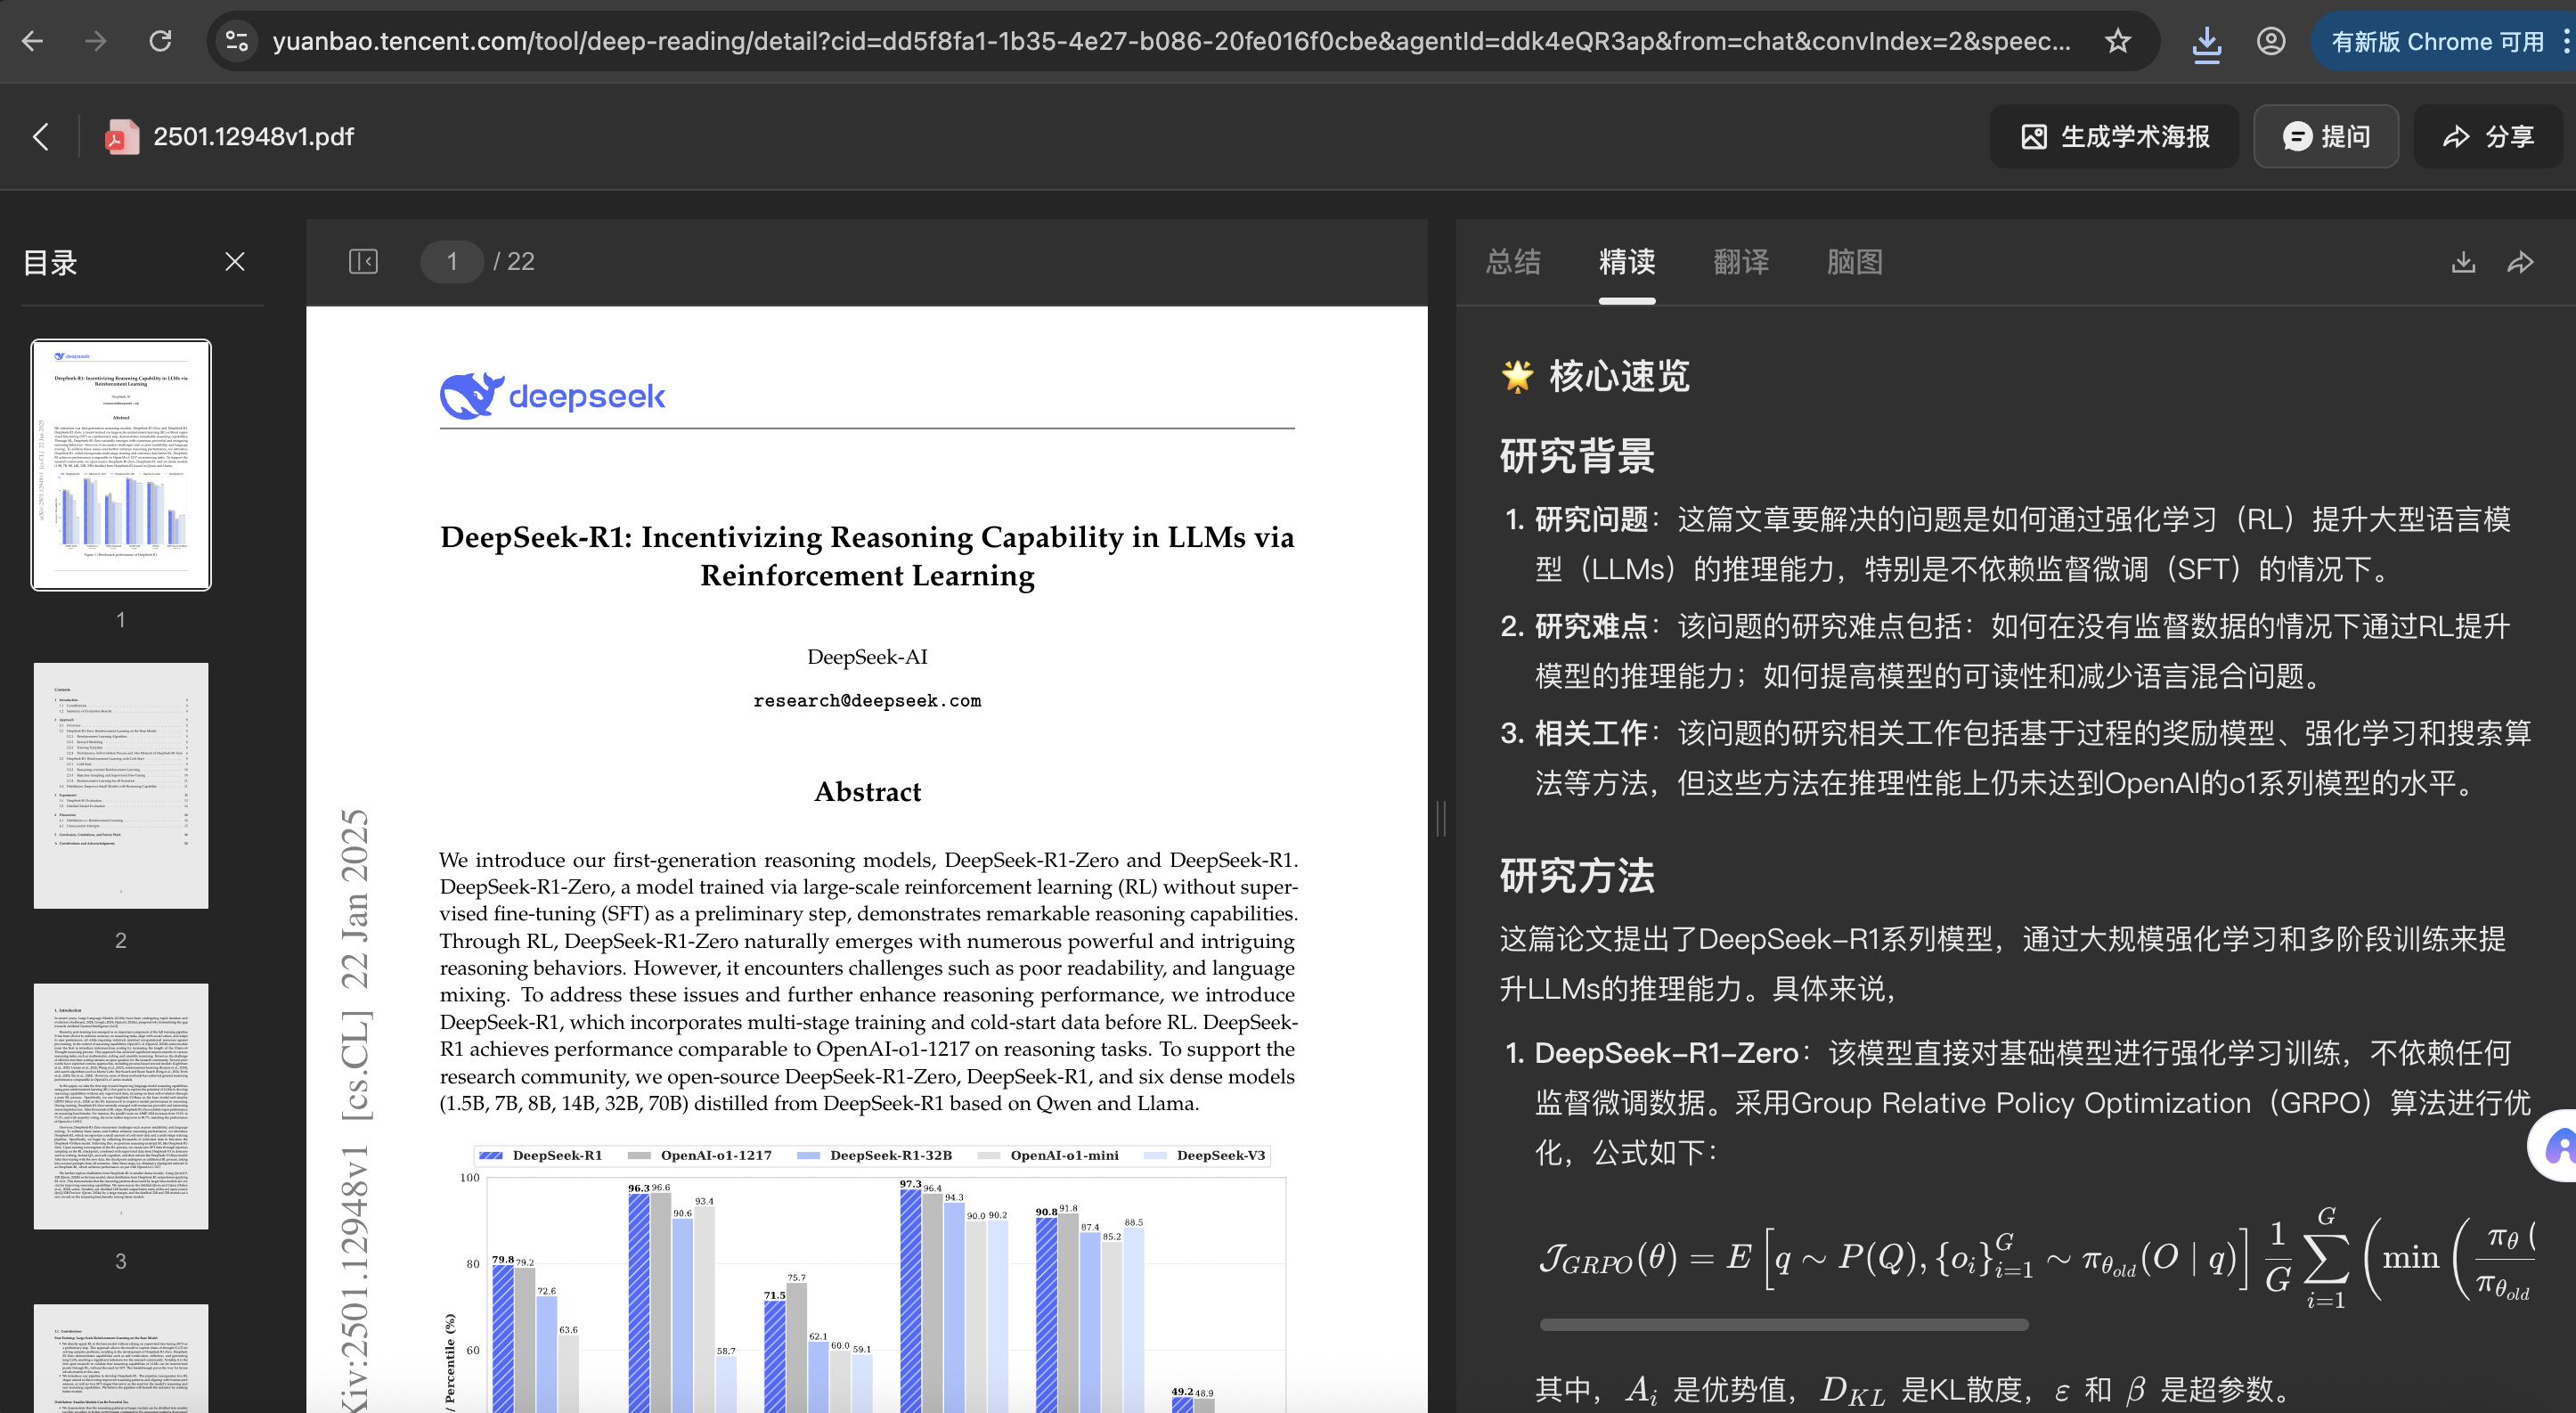Click the 分享 button
The image size is (2576, 1413).
pyautogui.click(x=2488, y=136)
